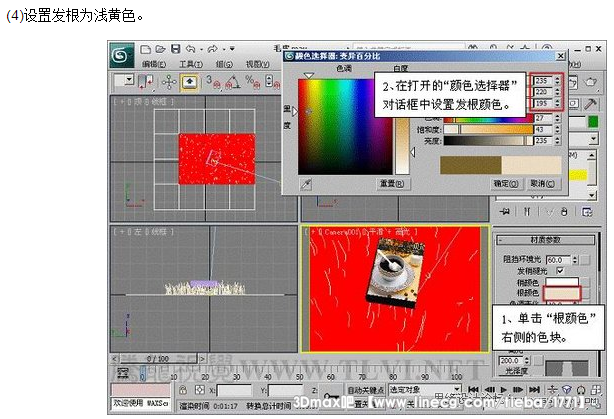This screenshot has height=419, width=614.
Task: Click the time slider showing 0 / 100
Action: click(x=158, y=358)
